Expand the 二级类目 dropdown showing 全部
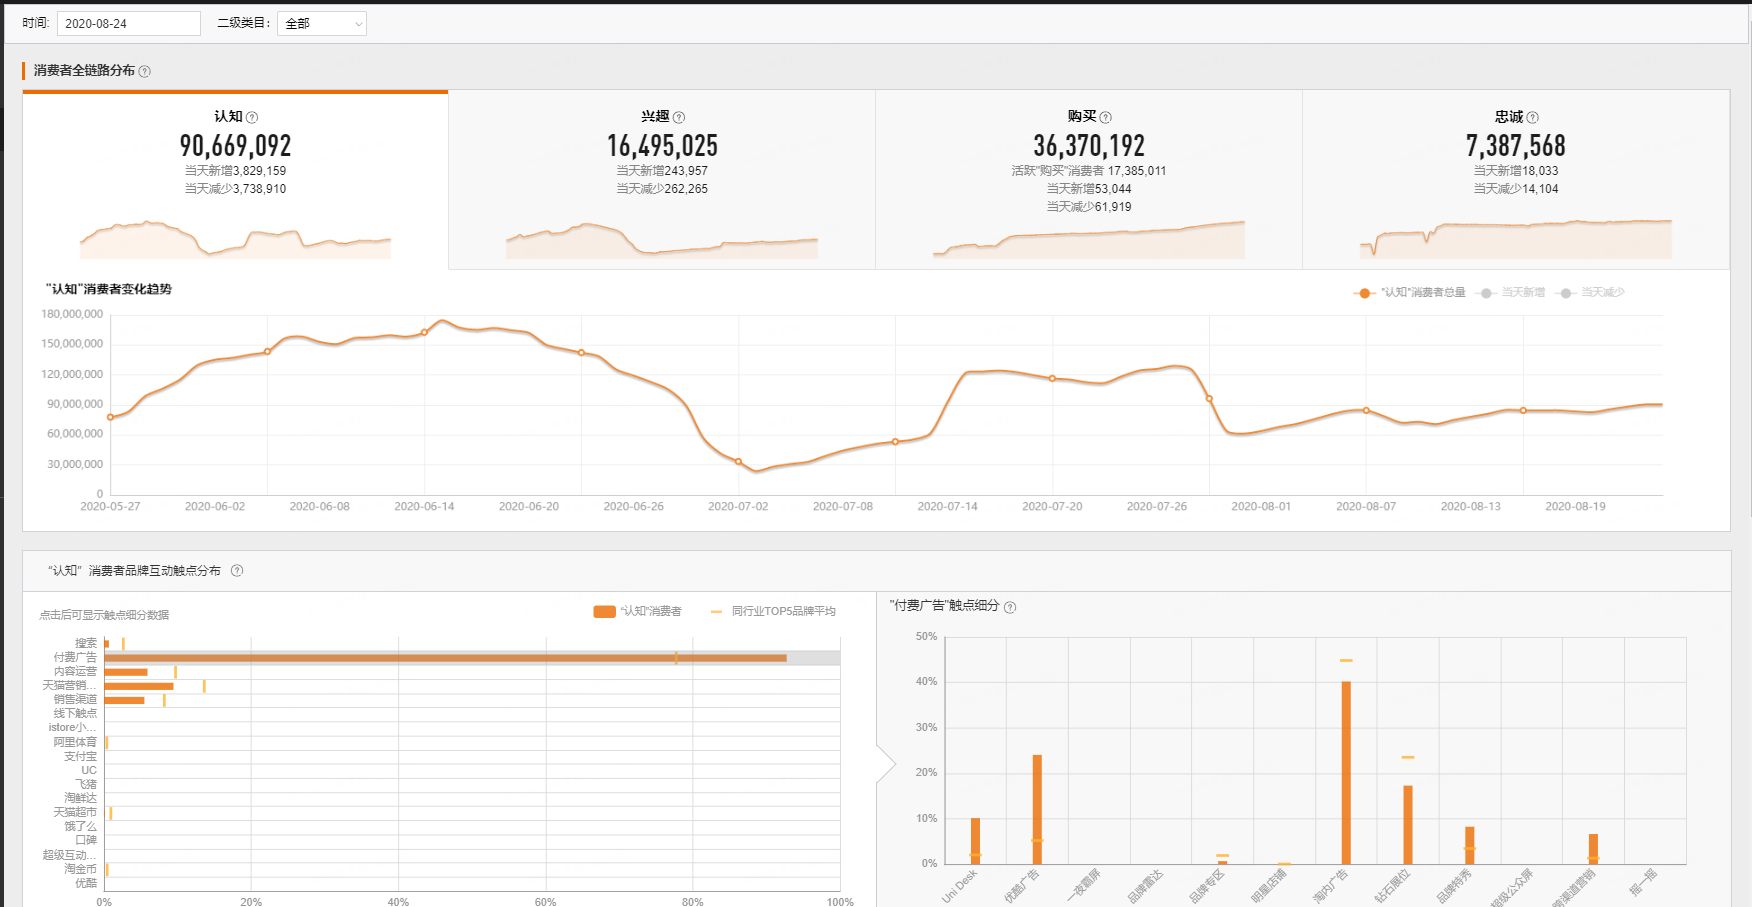The width and height of the screenshot is (1752, 907). pos(321,24)
